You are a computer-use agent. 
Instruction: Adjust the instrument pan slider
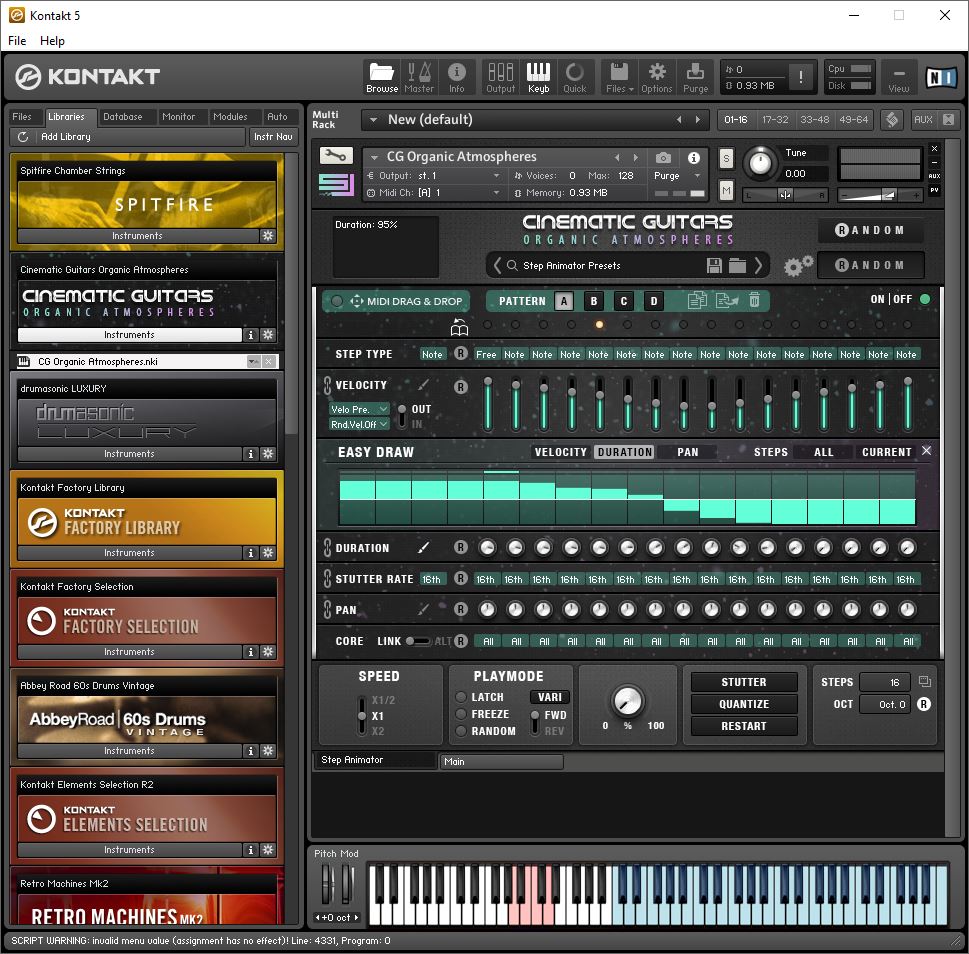(x=785, y=195)
